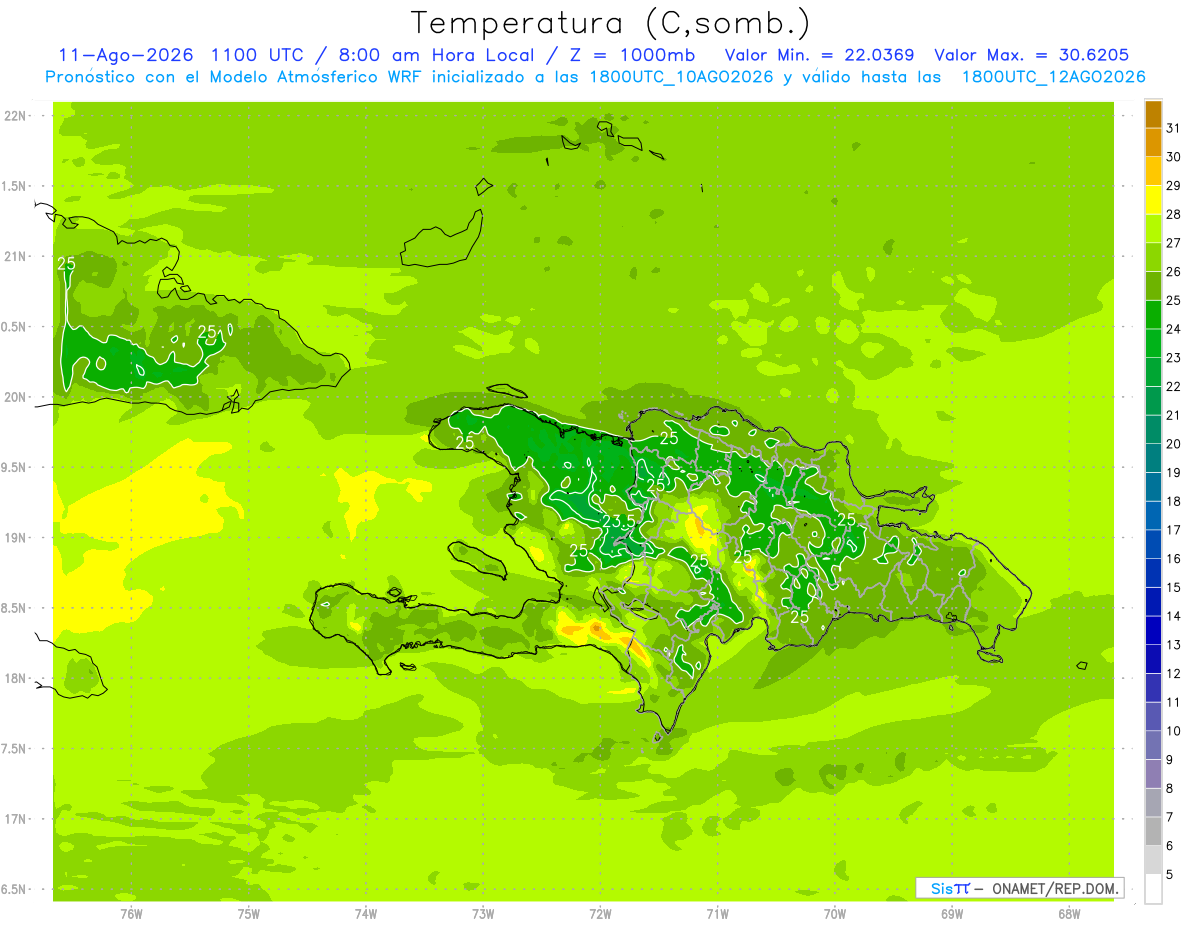Pick the blue swatch between 16 and 17
The height and width of the screenshot is (927, 1200).
tap(1153, 544)
